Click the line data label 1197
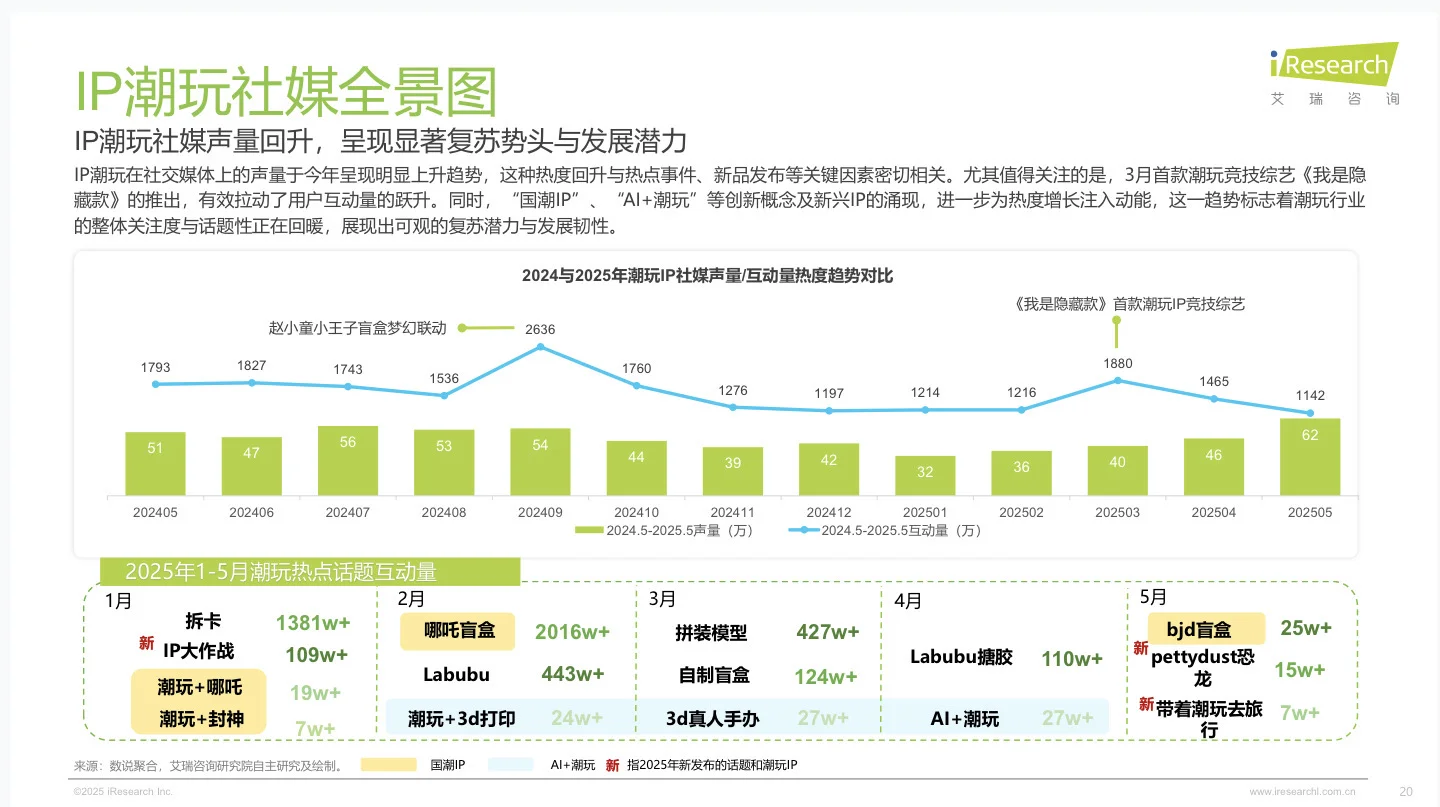Image resolution: width=1440 pixels, height=807 pixels. coord(829,394)
